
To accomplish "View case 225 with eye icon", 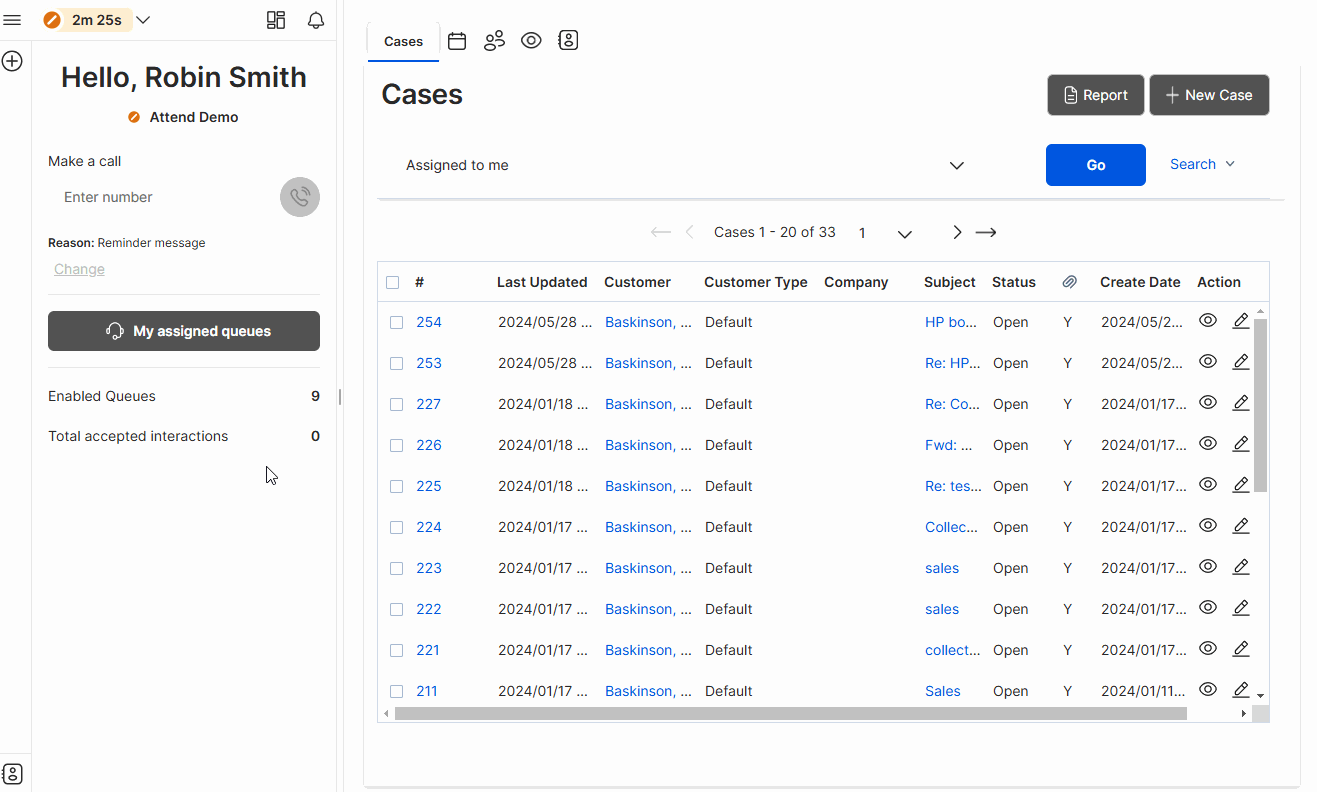I will [x=1208, y=484].
